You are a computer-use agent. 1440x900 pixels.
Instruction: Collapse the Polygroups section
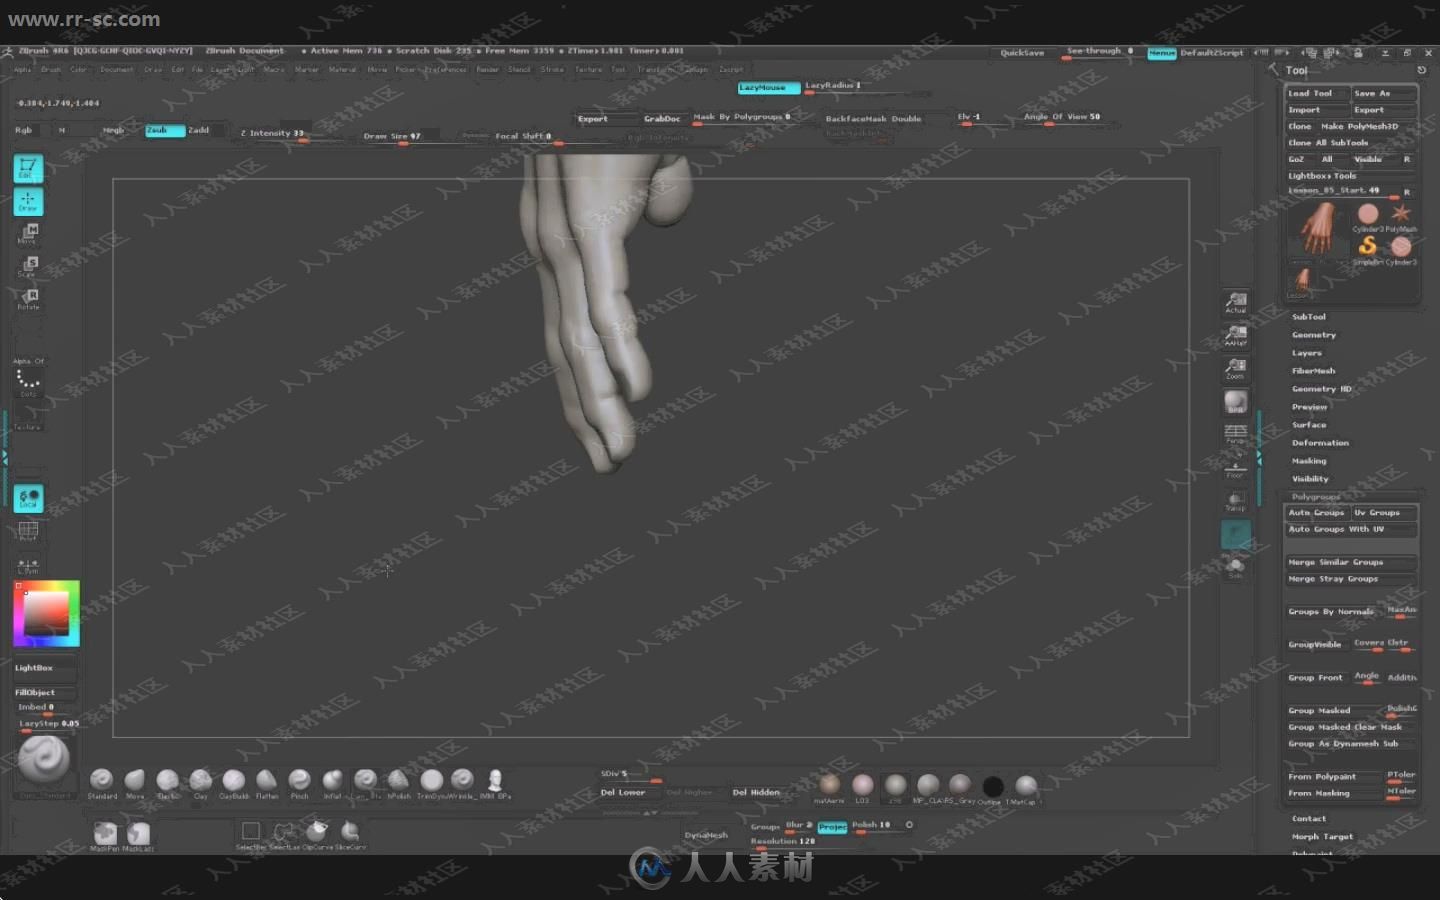point(1316,497)
